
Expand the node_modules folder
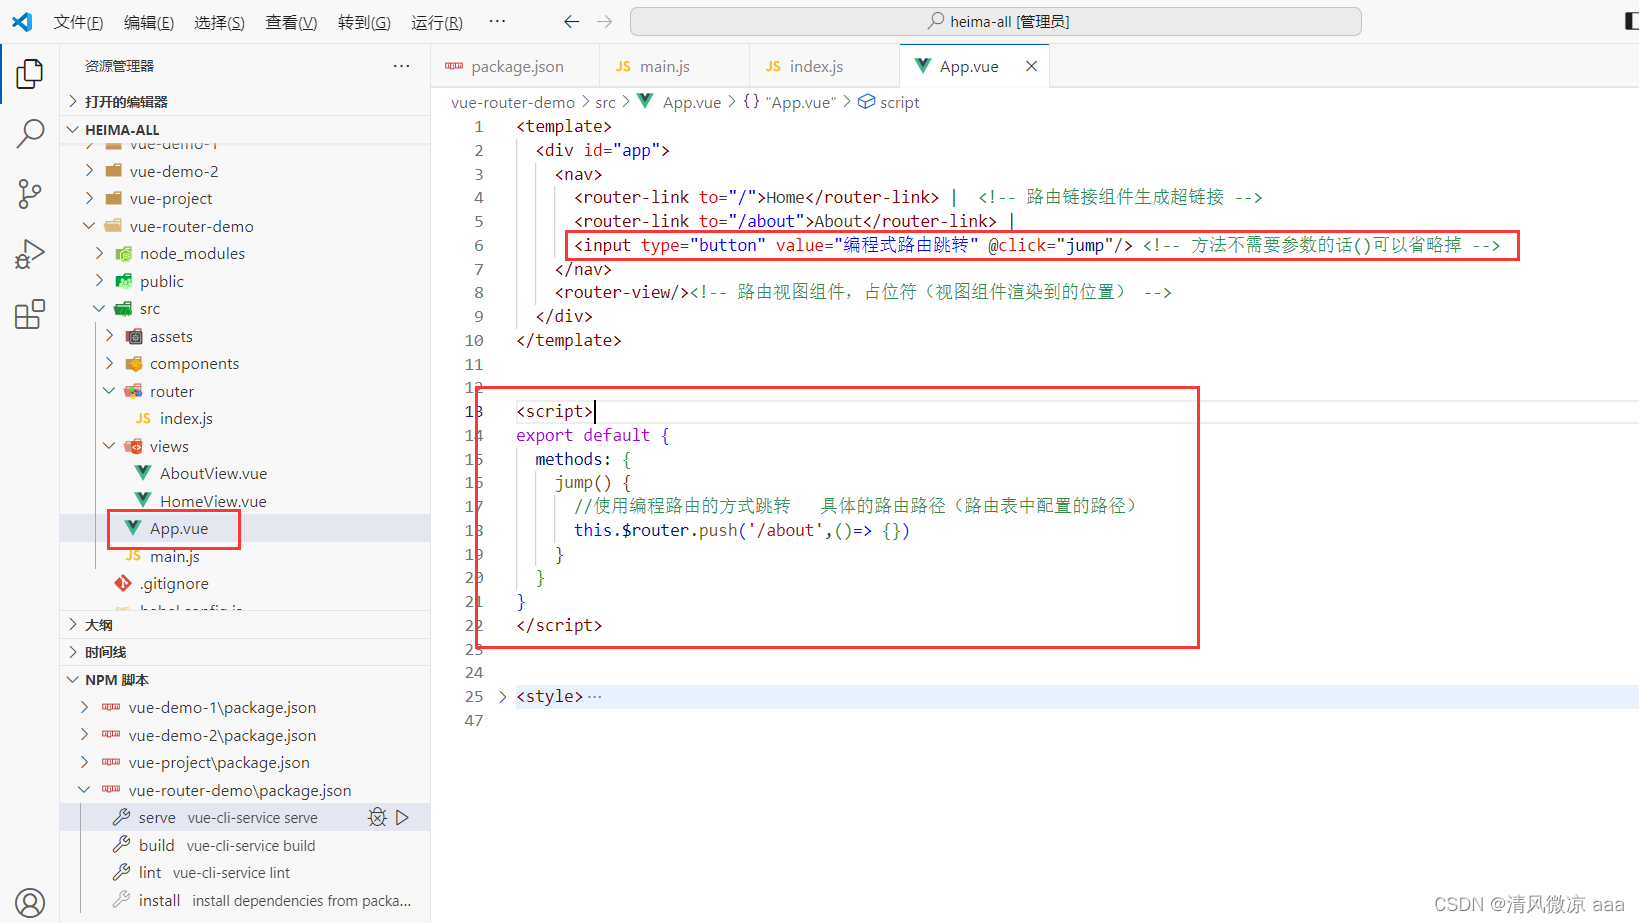[x=245, y=253]
